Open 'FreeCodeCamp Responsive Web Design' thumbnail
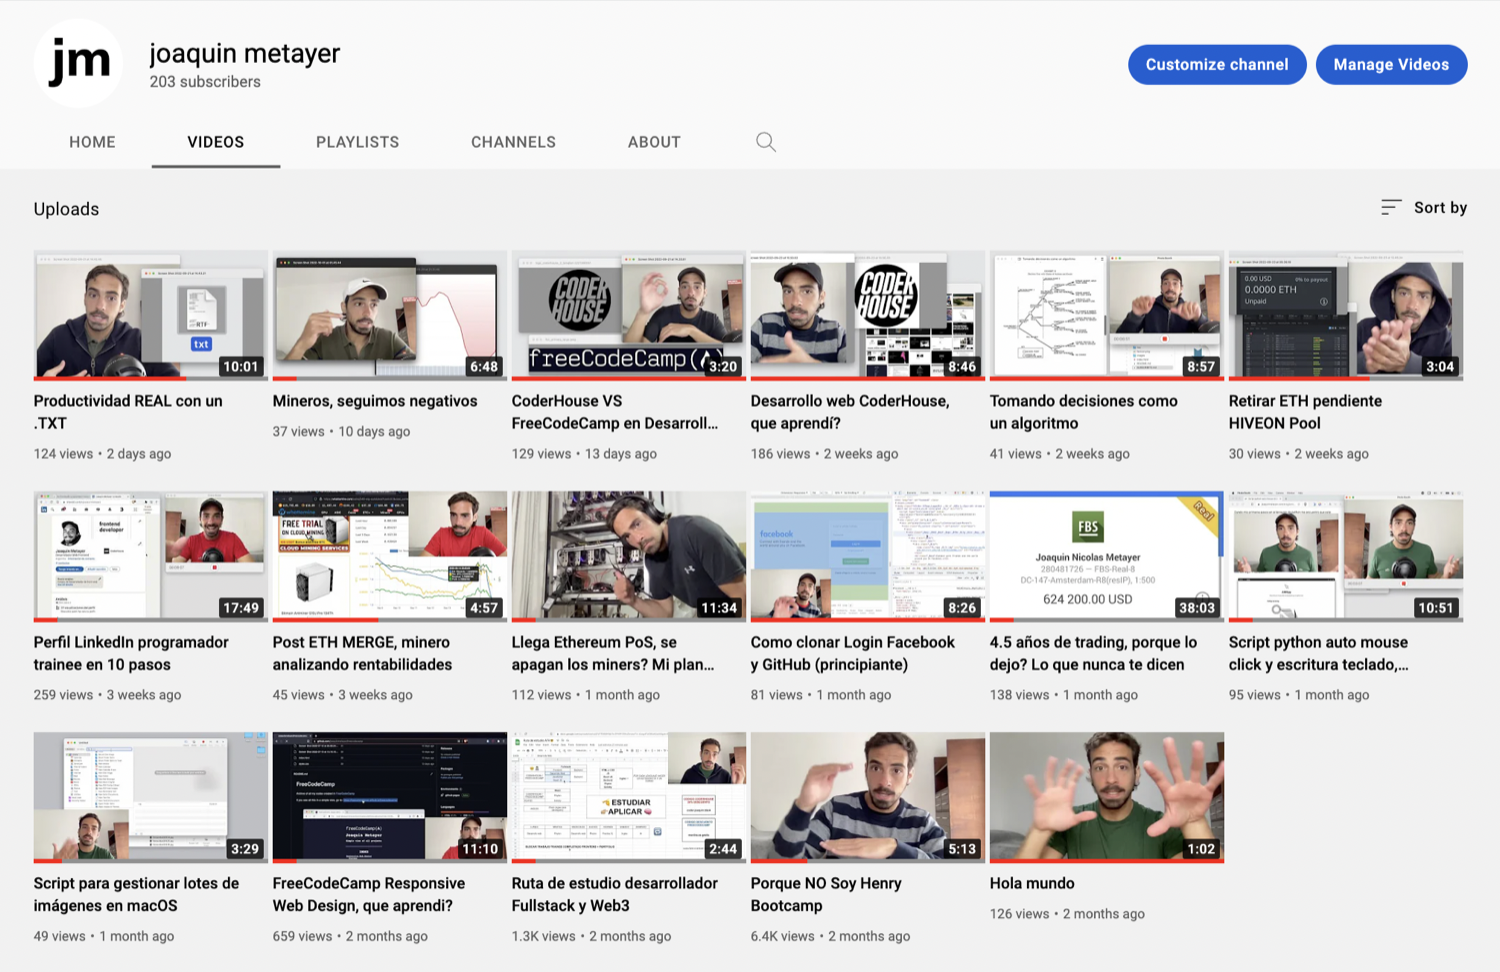The image size is (1500, 972). click(389, 796)
